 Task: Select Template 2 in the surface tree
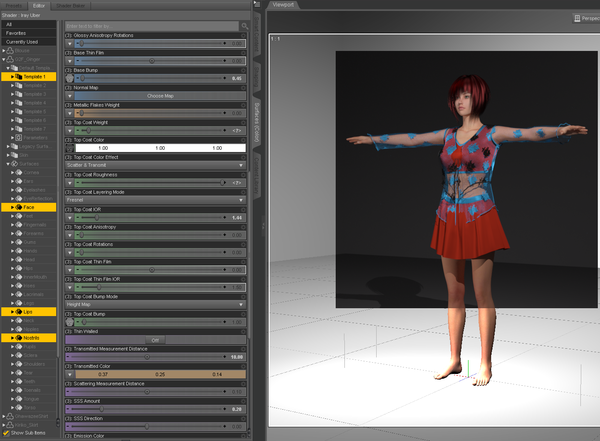pyautogui.click(x=34, y=85)
